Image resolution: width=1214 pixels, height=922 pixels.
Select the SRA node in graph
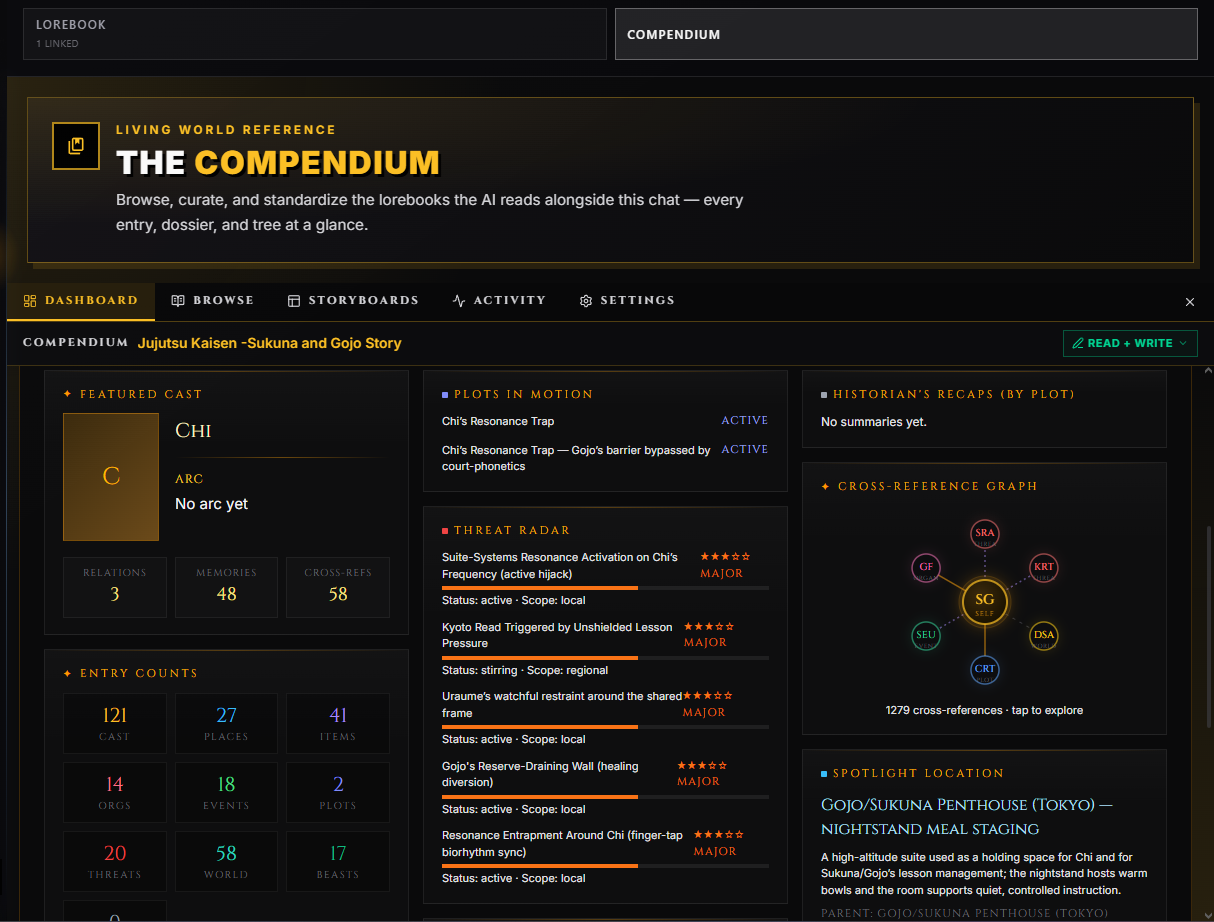[985, 534]
